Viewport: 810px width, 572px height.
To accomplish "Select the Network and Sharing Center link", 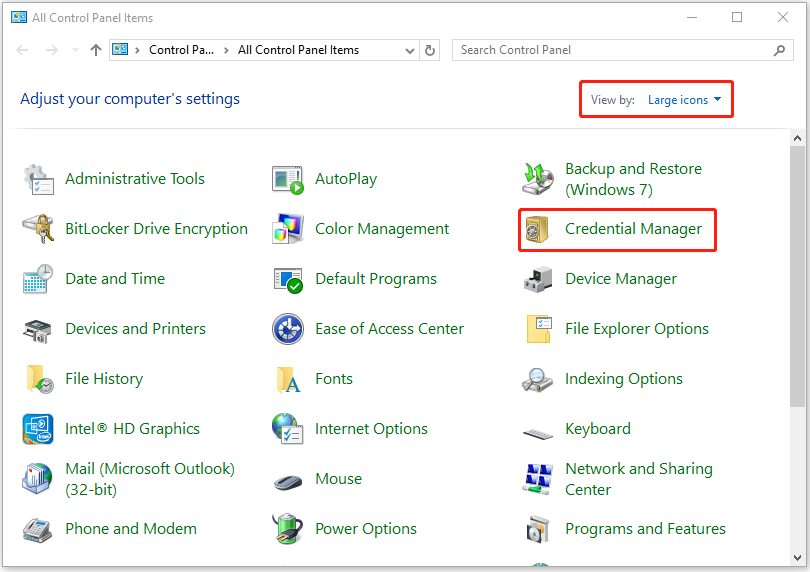I will coord(639,479).
